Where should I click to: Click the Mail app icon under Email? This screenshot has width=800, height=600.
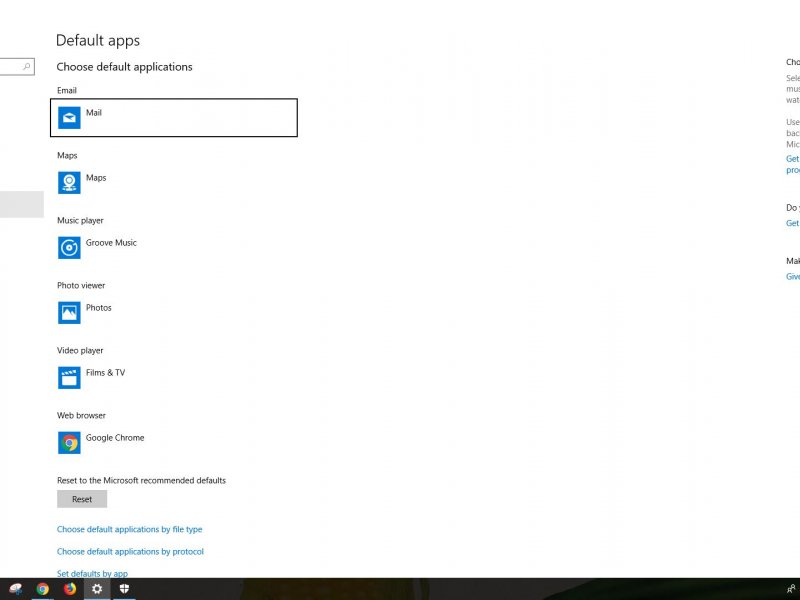coord(69,118)
